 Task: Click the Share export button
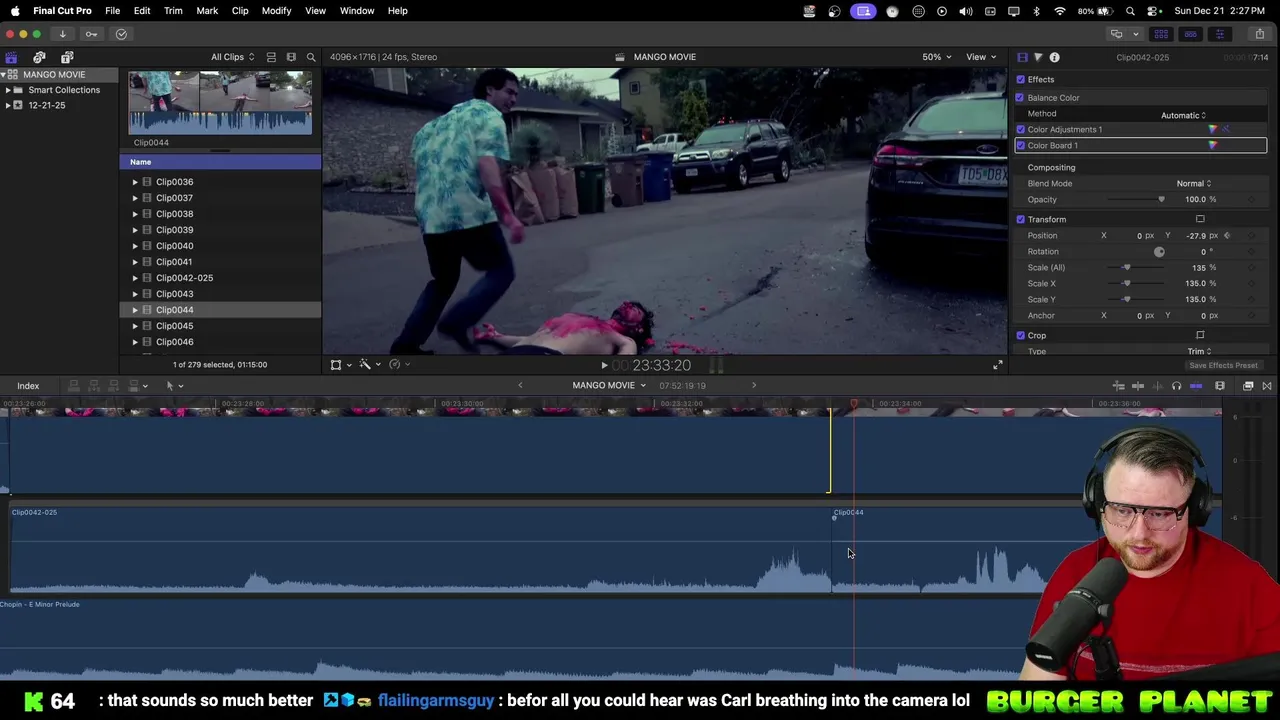click(x=1259, y=34)
